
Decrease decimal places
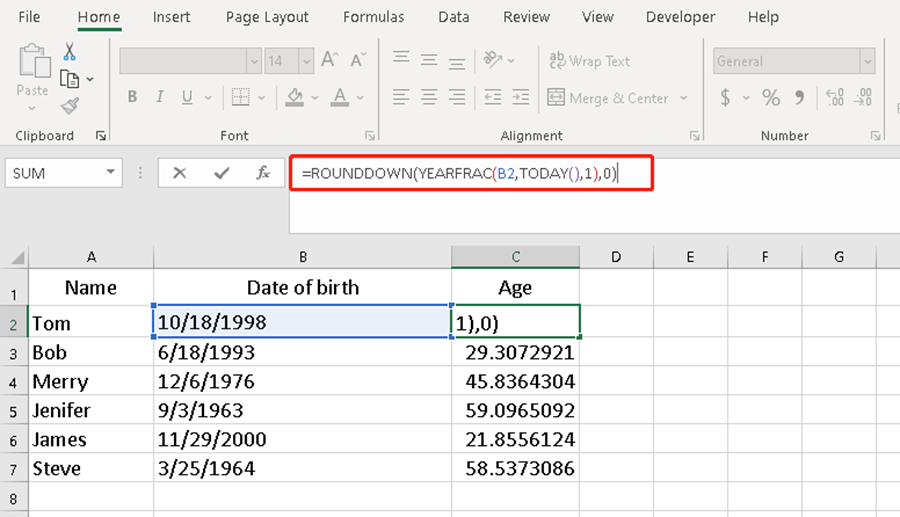tap(863, 98)
